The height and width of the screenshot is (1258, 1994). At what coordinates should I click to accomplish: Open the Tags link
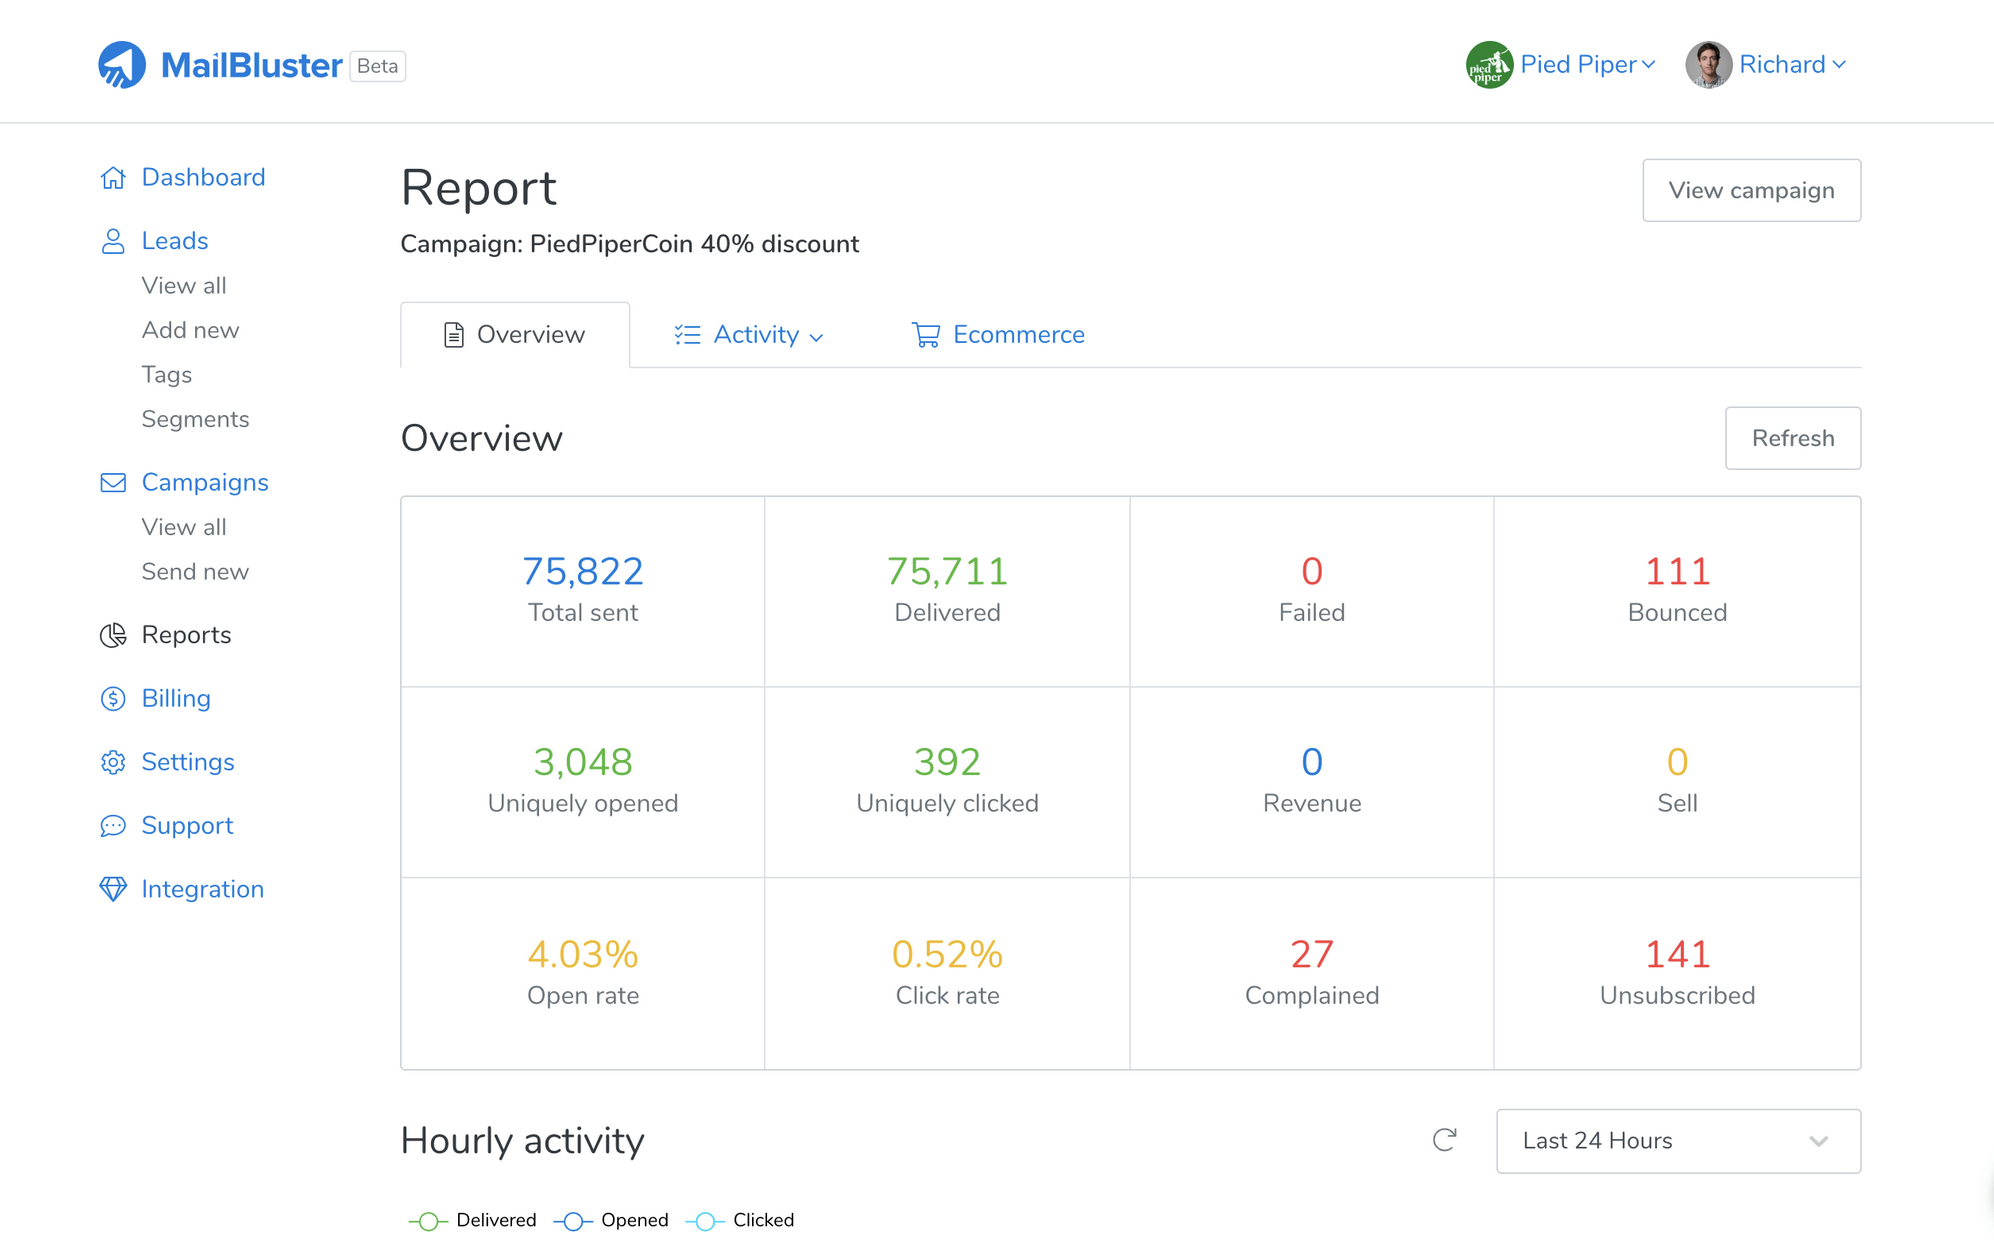(x=167, y=375)
